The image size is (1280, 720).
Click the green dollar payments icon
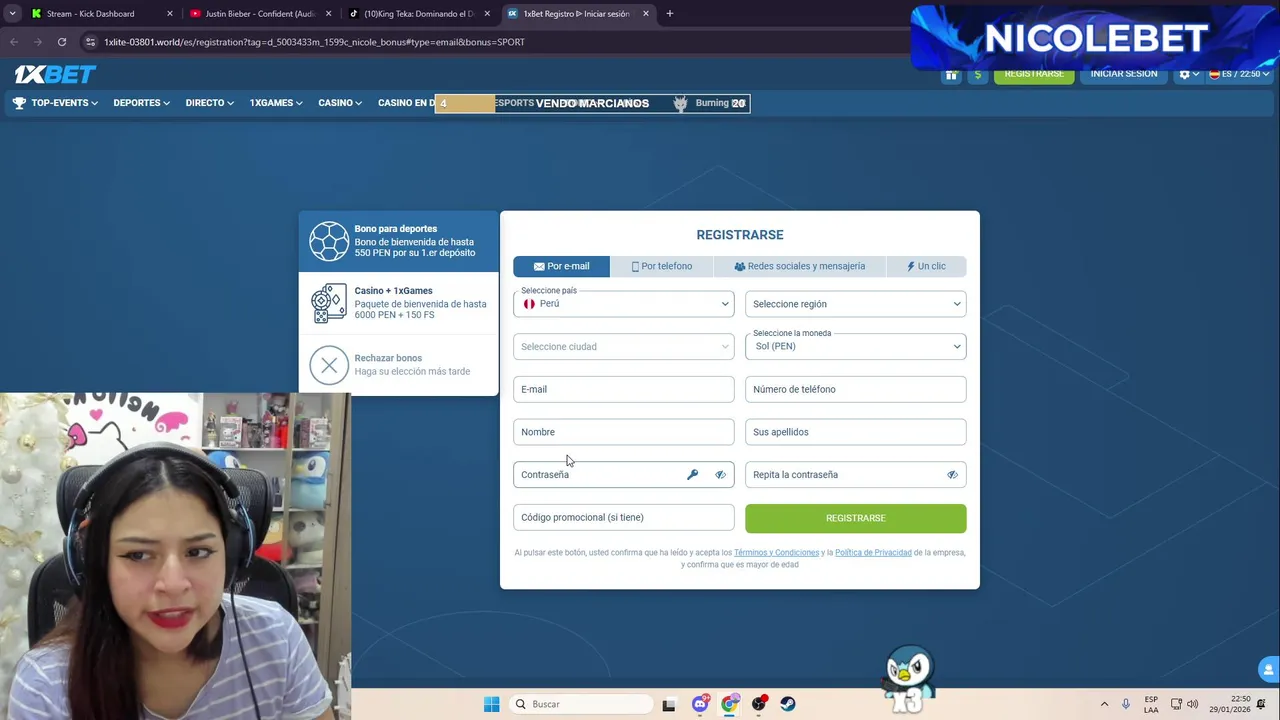click(x=977, y=74)
